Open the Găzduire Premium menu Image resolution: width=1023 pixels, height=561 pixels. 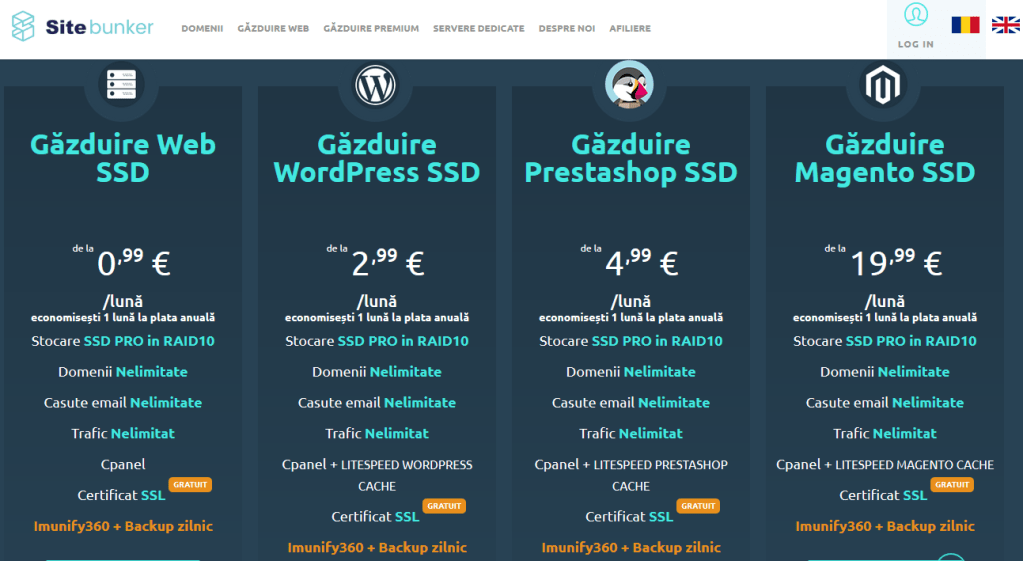point(371,29)
